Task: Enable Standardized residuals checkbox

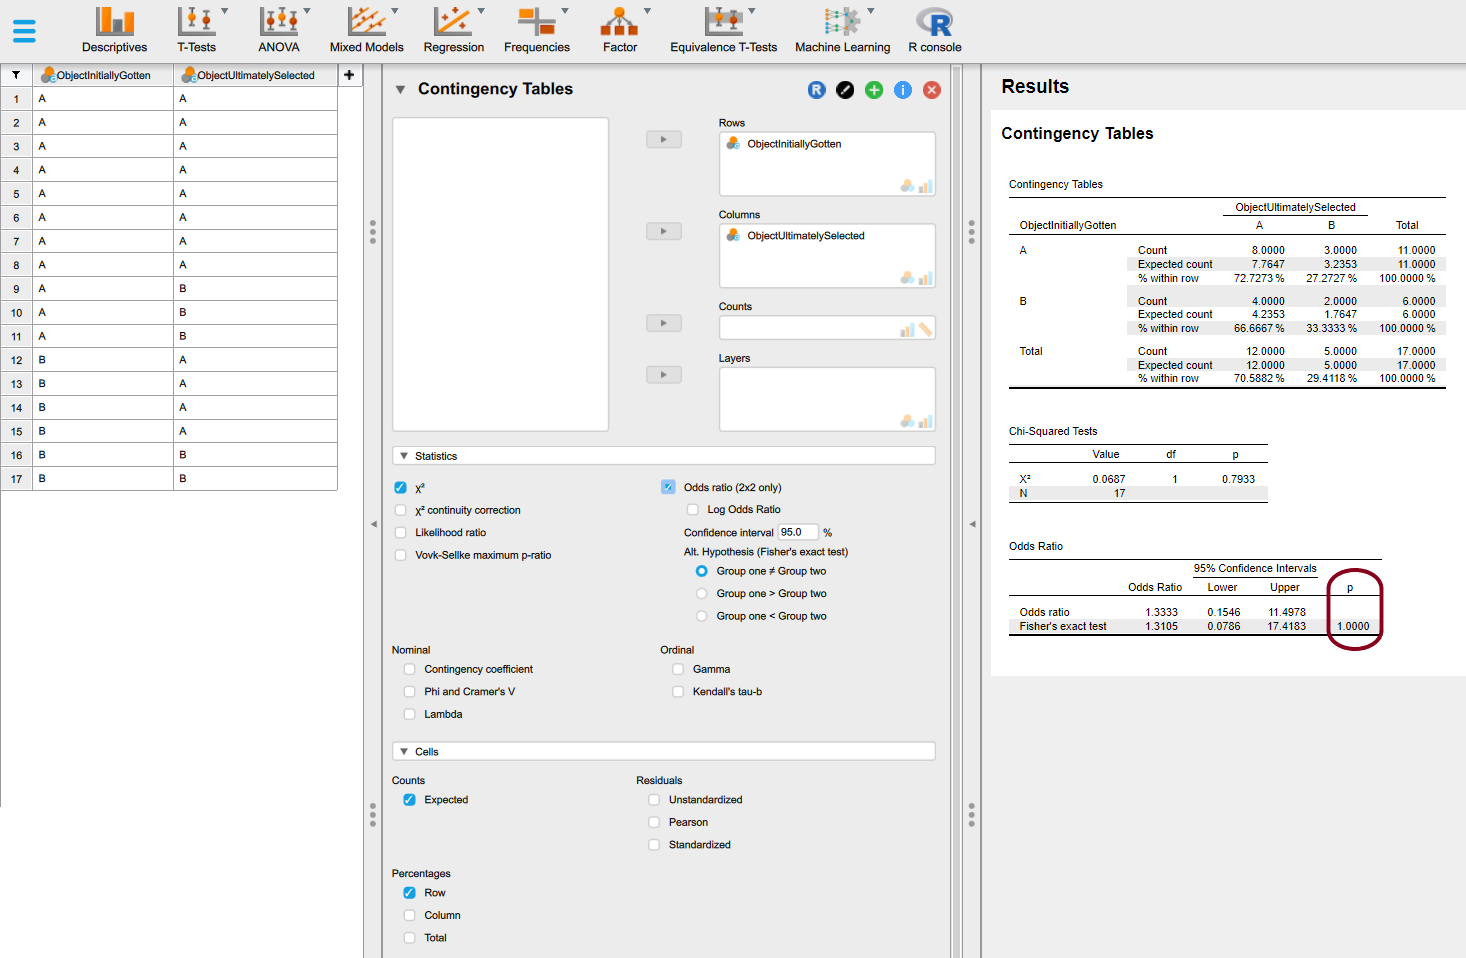Action: tap(655, 845)
